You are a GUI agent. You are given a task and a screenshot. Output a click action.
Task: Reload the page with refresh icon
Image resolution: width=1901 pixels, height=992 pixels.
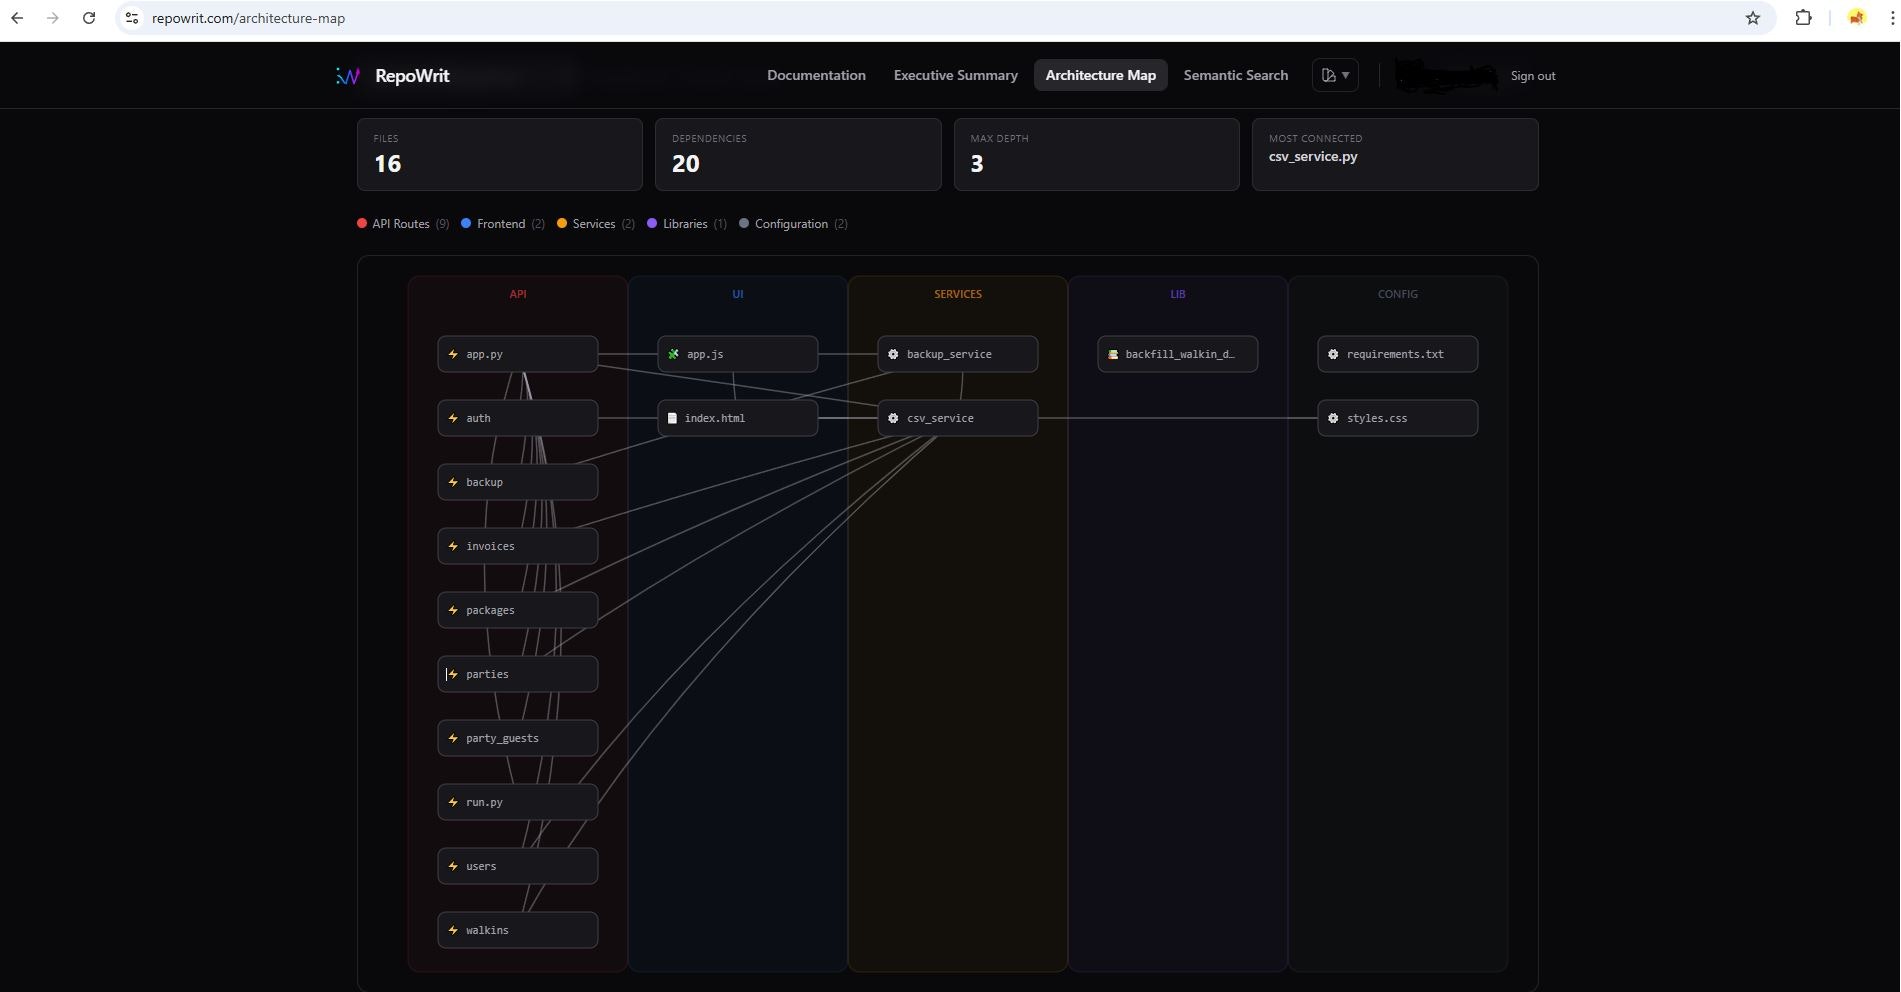89,18
